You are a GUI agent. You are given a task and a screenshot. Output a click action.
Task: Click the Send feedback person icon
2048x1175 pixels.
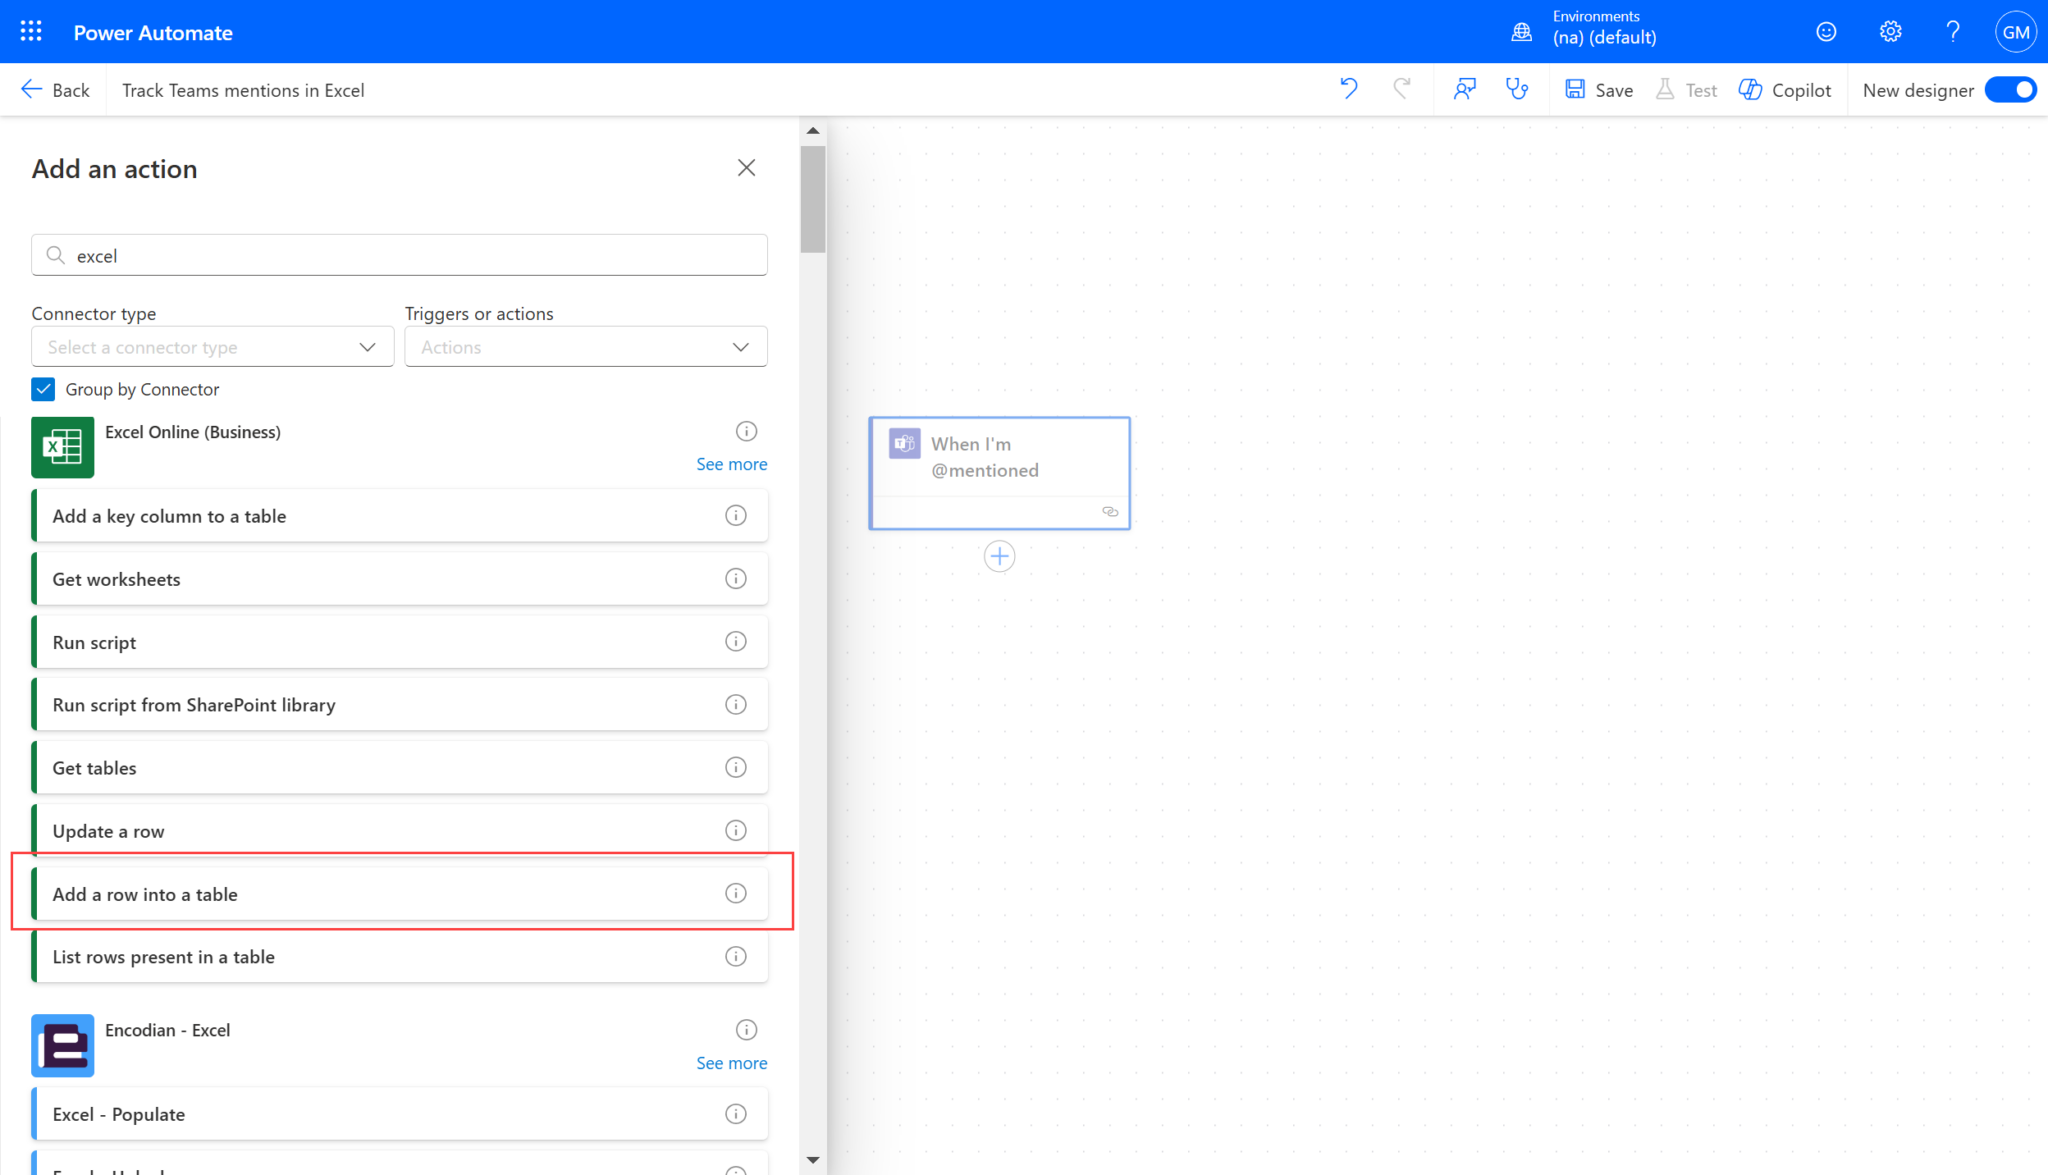click(1465, 89)
